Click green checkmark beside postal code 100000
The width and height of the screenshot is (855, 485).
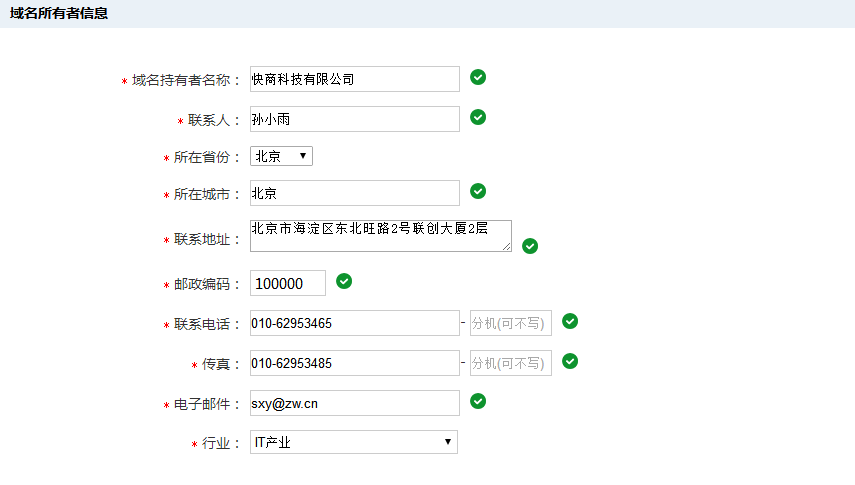click(344, 282)
